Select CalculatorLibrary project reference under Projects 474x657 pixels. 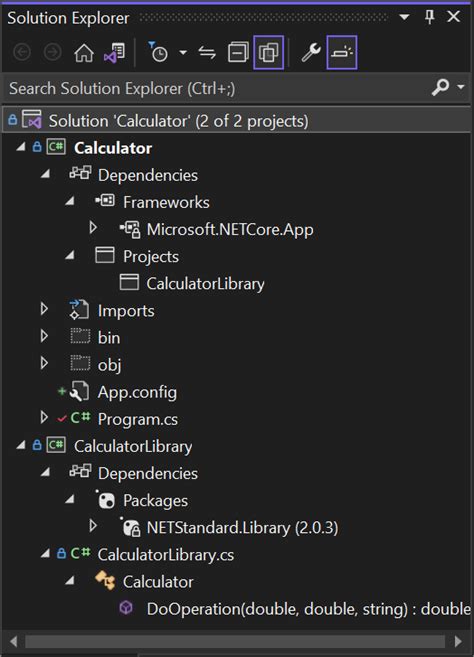click(x=205, y=284)
